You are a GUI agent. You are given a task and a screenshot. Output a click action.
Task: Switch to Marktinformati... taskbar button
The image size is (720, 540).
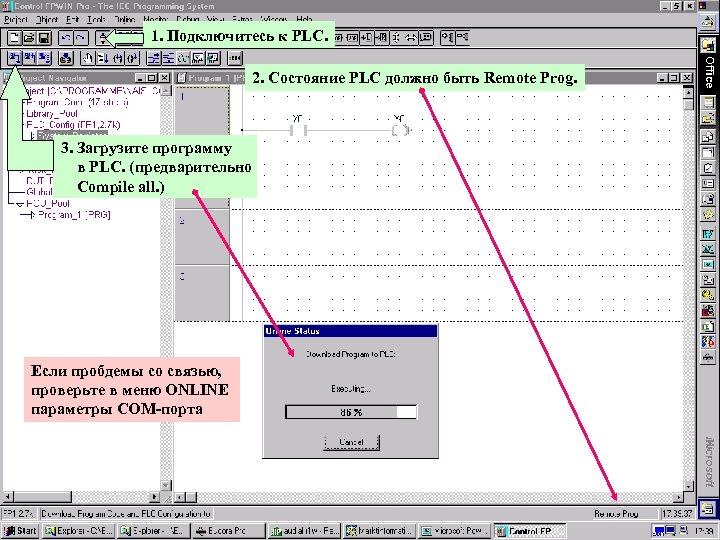(380, 531)
